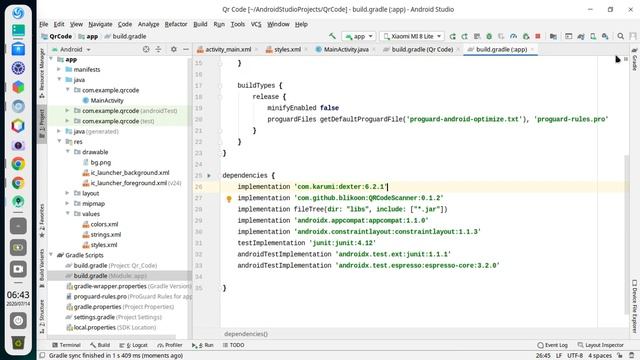This screenshot has width=640, height=360.
Task: Open the AVD Manager phone icon
Action: pos(593,36)
